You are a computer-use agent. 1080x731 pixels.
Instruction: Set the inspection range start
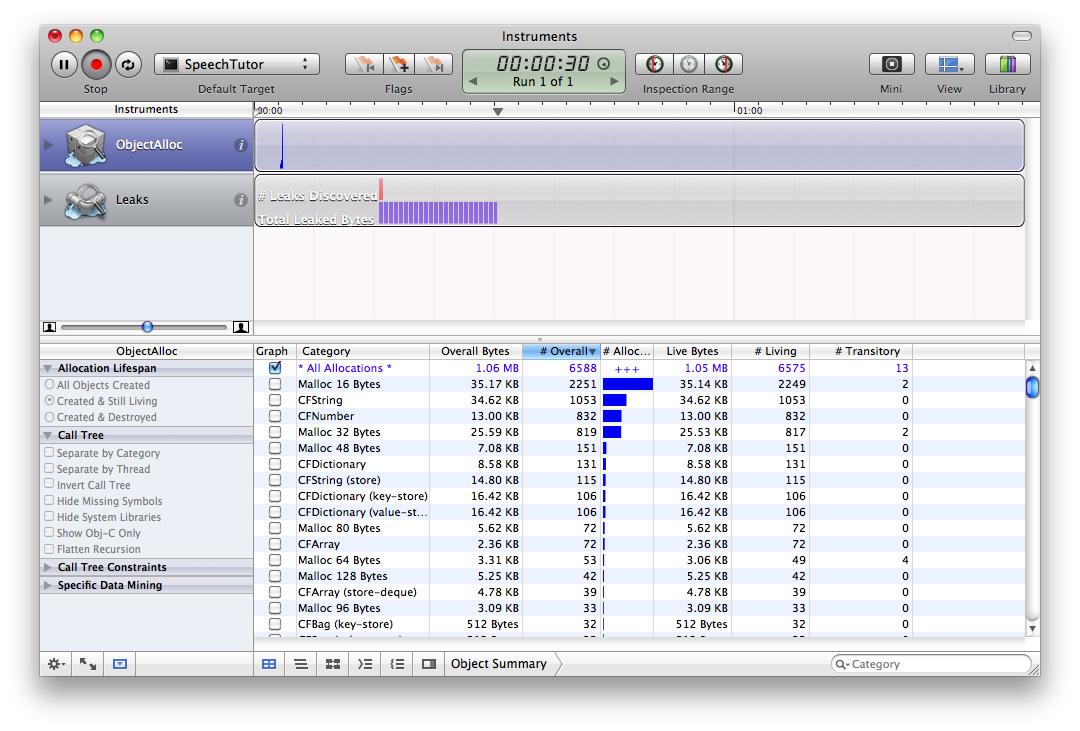click(x=654, y=64)
